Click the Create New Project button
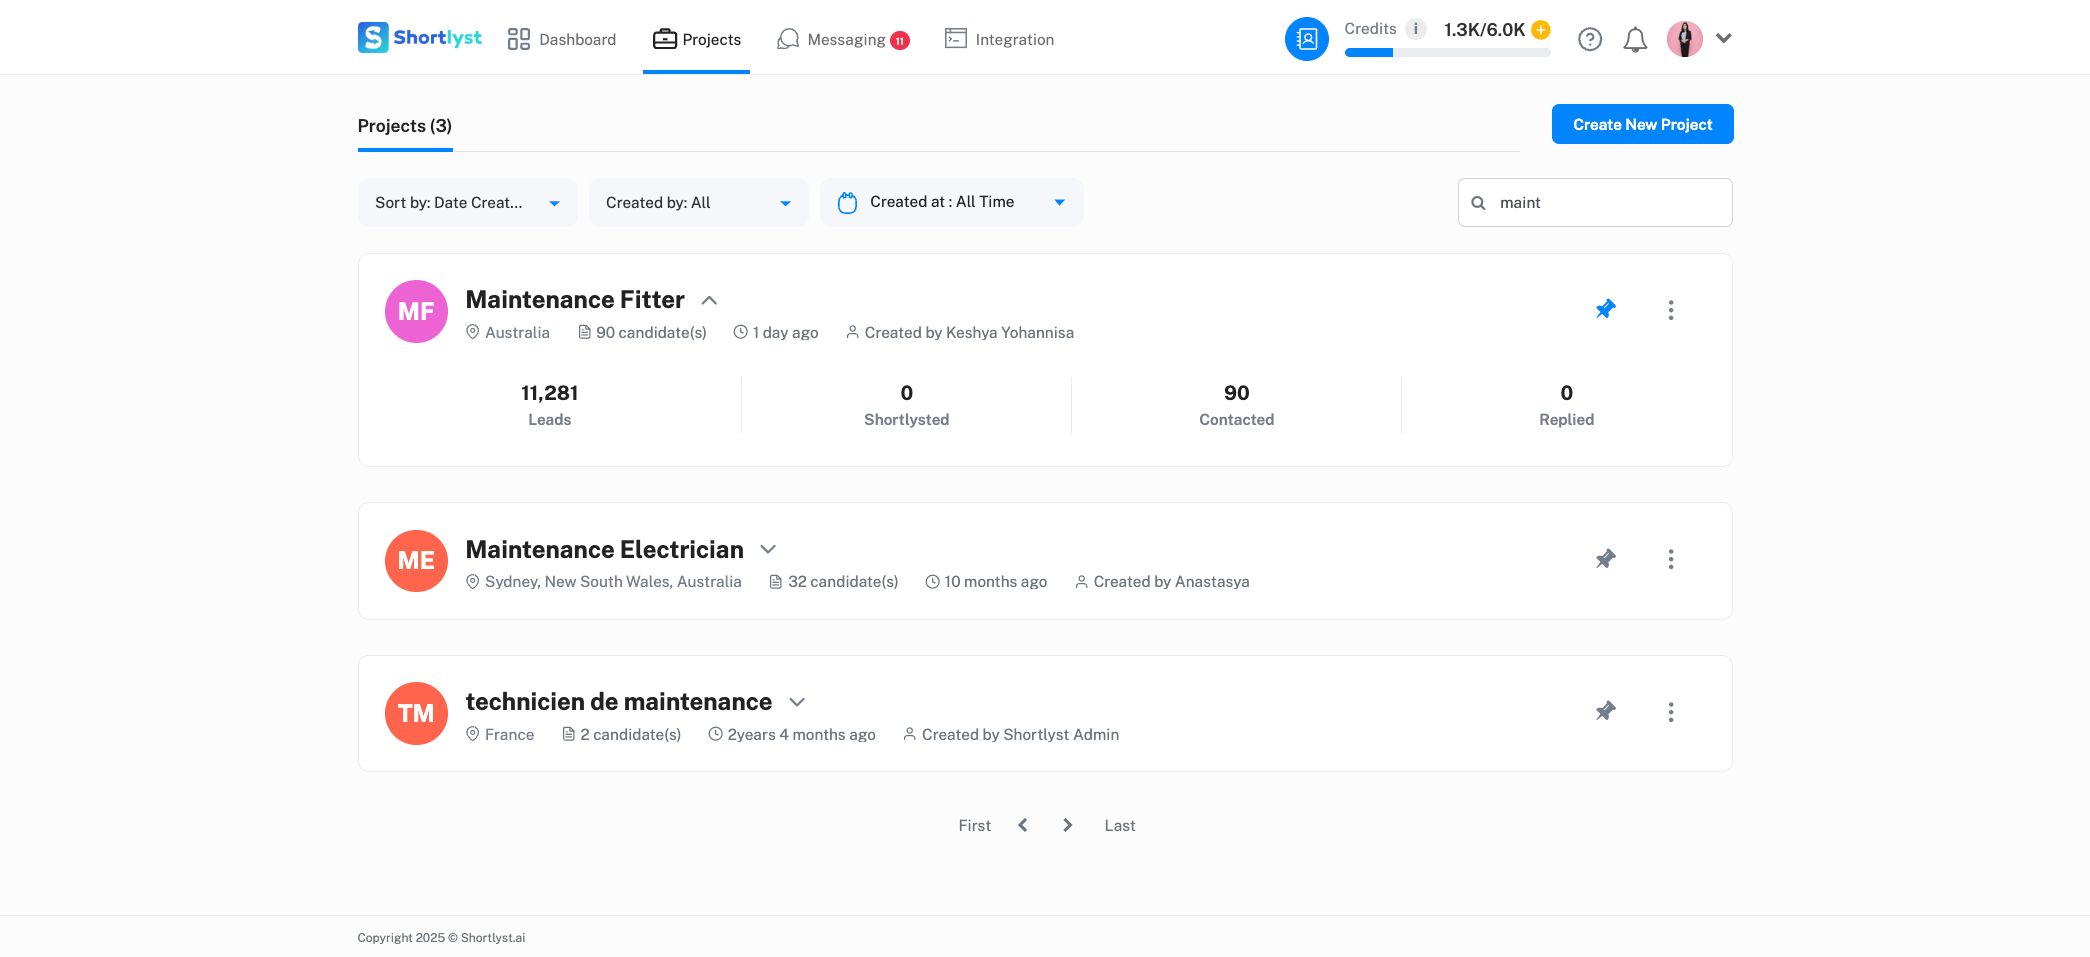 tap(1642, 124)
